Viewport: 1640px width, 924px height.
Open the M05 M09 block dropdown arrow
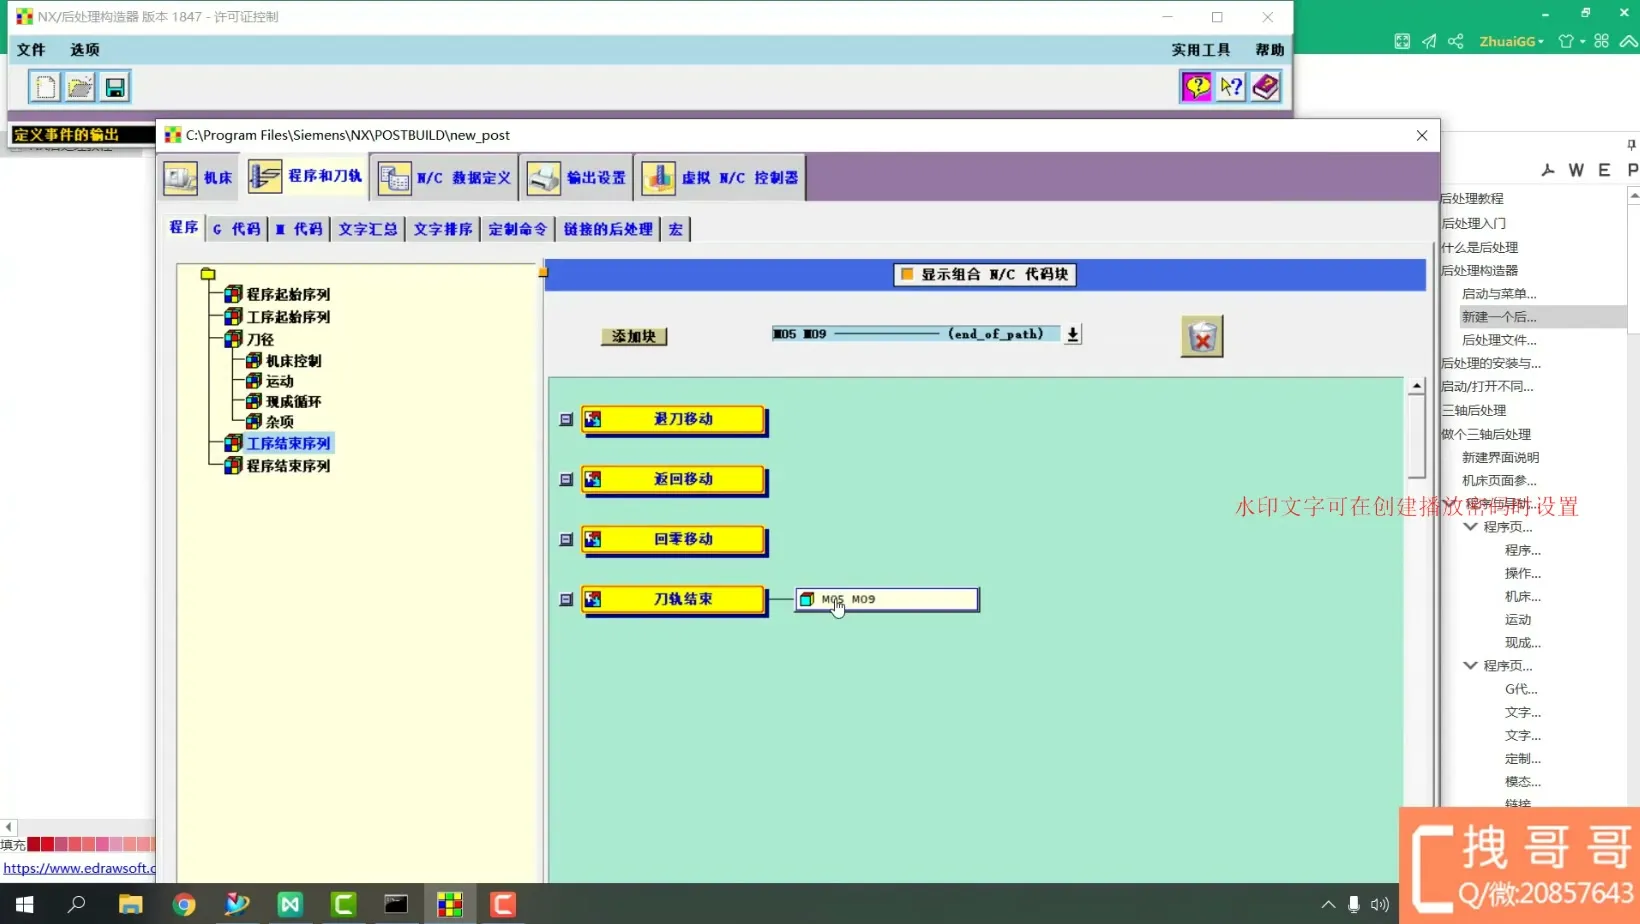1072,335
